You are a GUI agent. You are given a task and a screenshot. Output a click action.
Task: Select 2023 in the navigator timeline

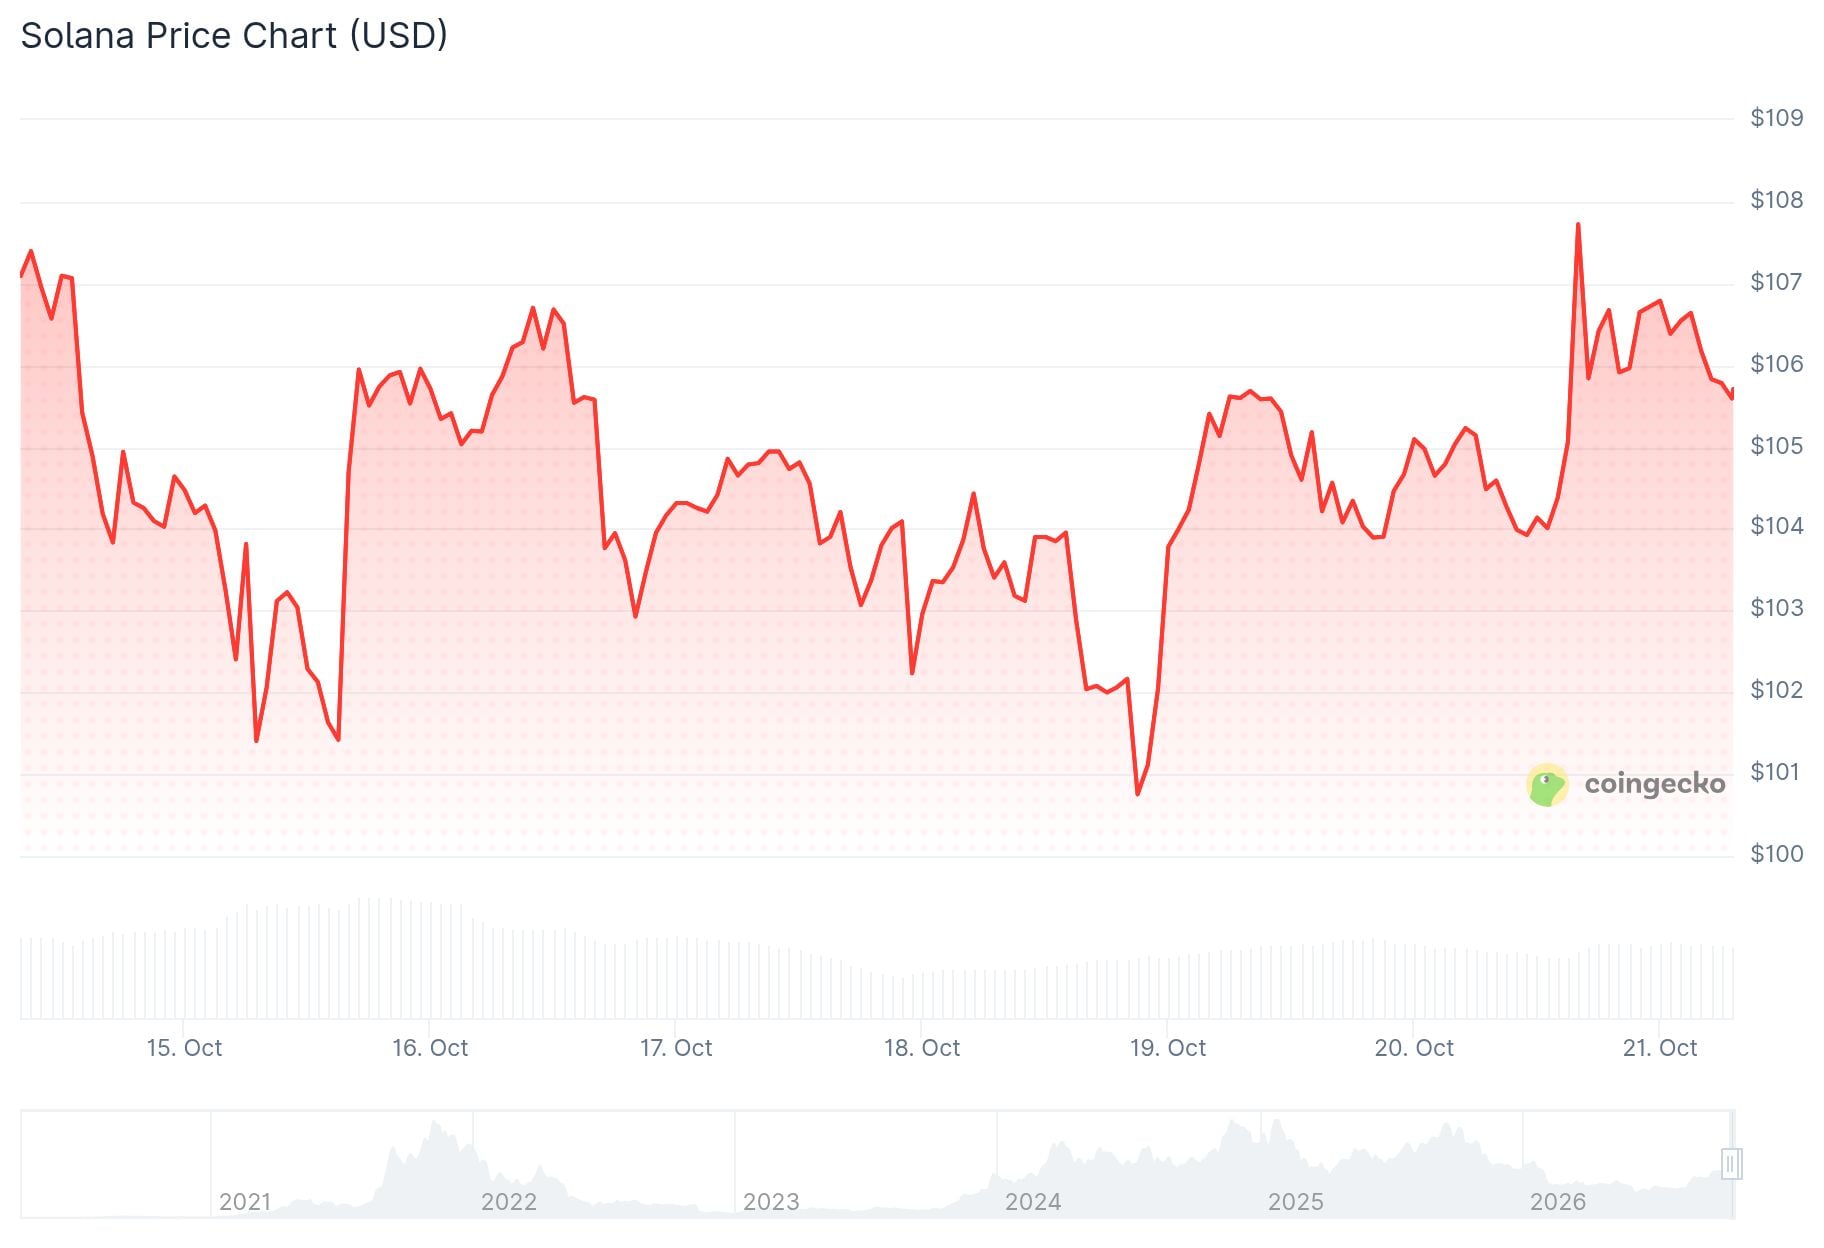click(x=771, y=1201)
